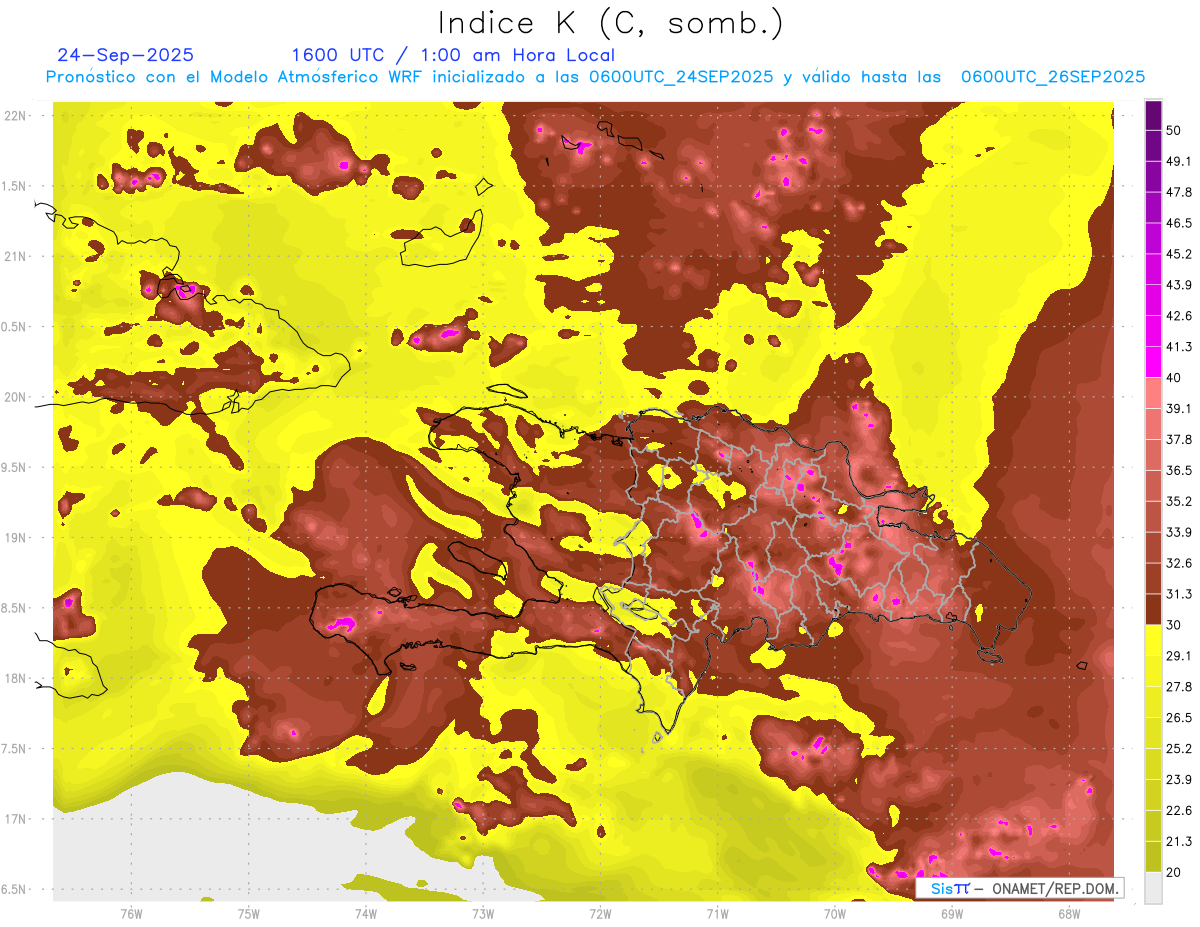Viewport: 1200px width, 927px height.
Task: Click the '0600UTC_26SEP2025' valid-until timestamp
Action: tap(1053, 77)
